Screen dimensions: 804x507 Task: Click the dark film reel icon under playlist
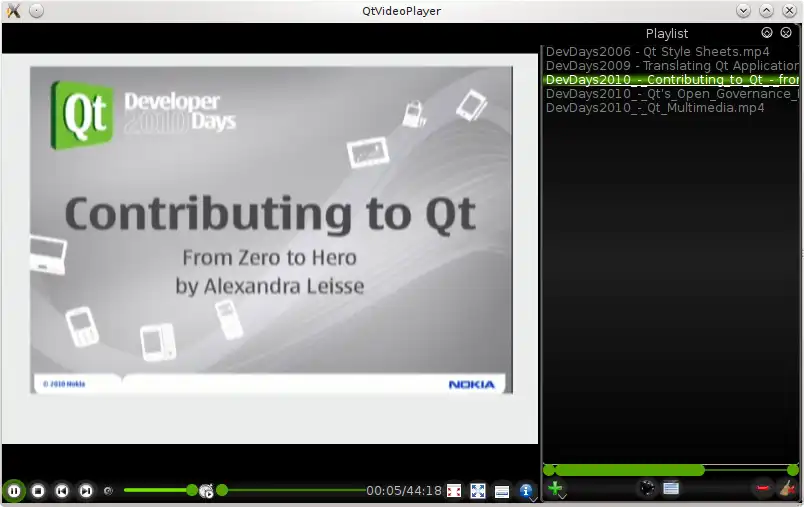(x=647, y=488)
